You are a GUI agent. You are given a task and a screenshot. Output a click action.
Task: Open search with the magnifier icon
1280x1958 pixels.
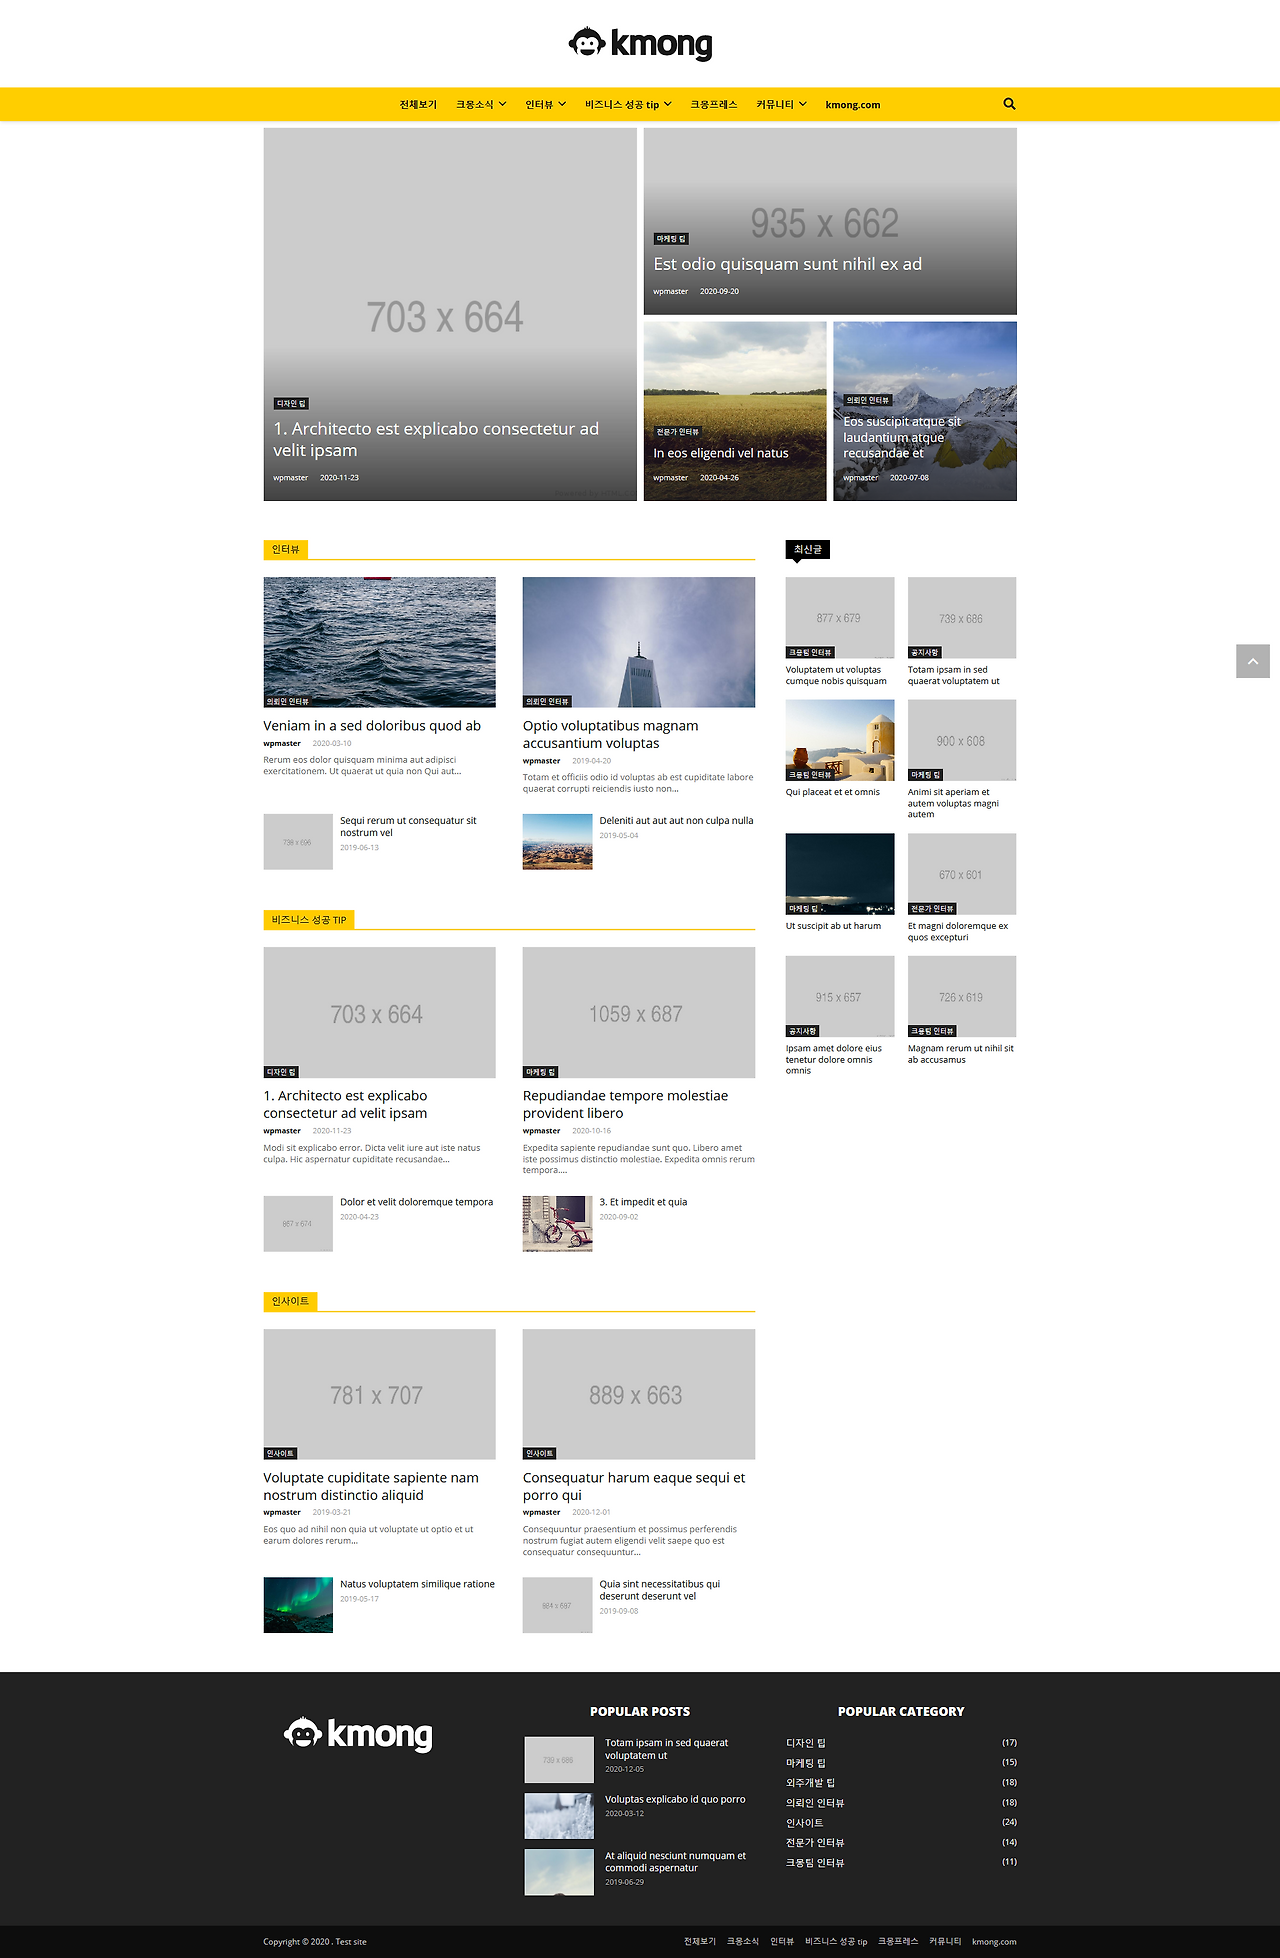pos(1009,104)
